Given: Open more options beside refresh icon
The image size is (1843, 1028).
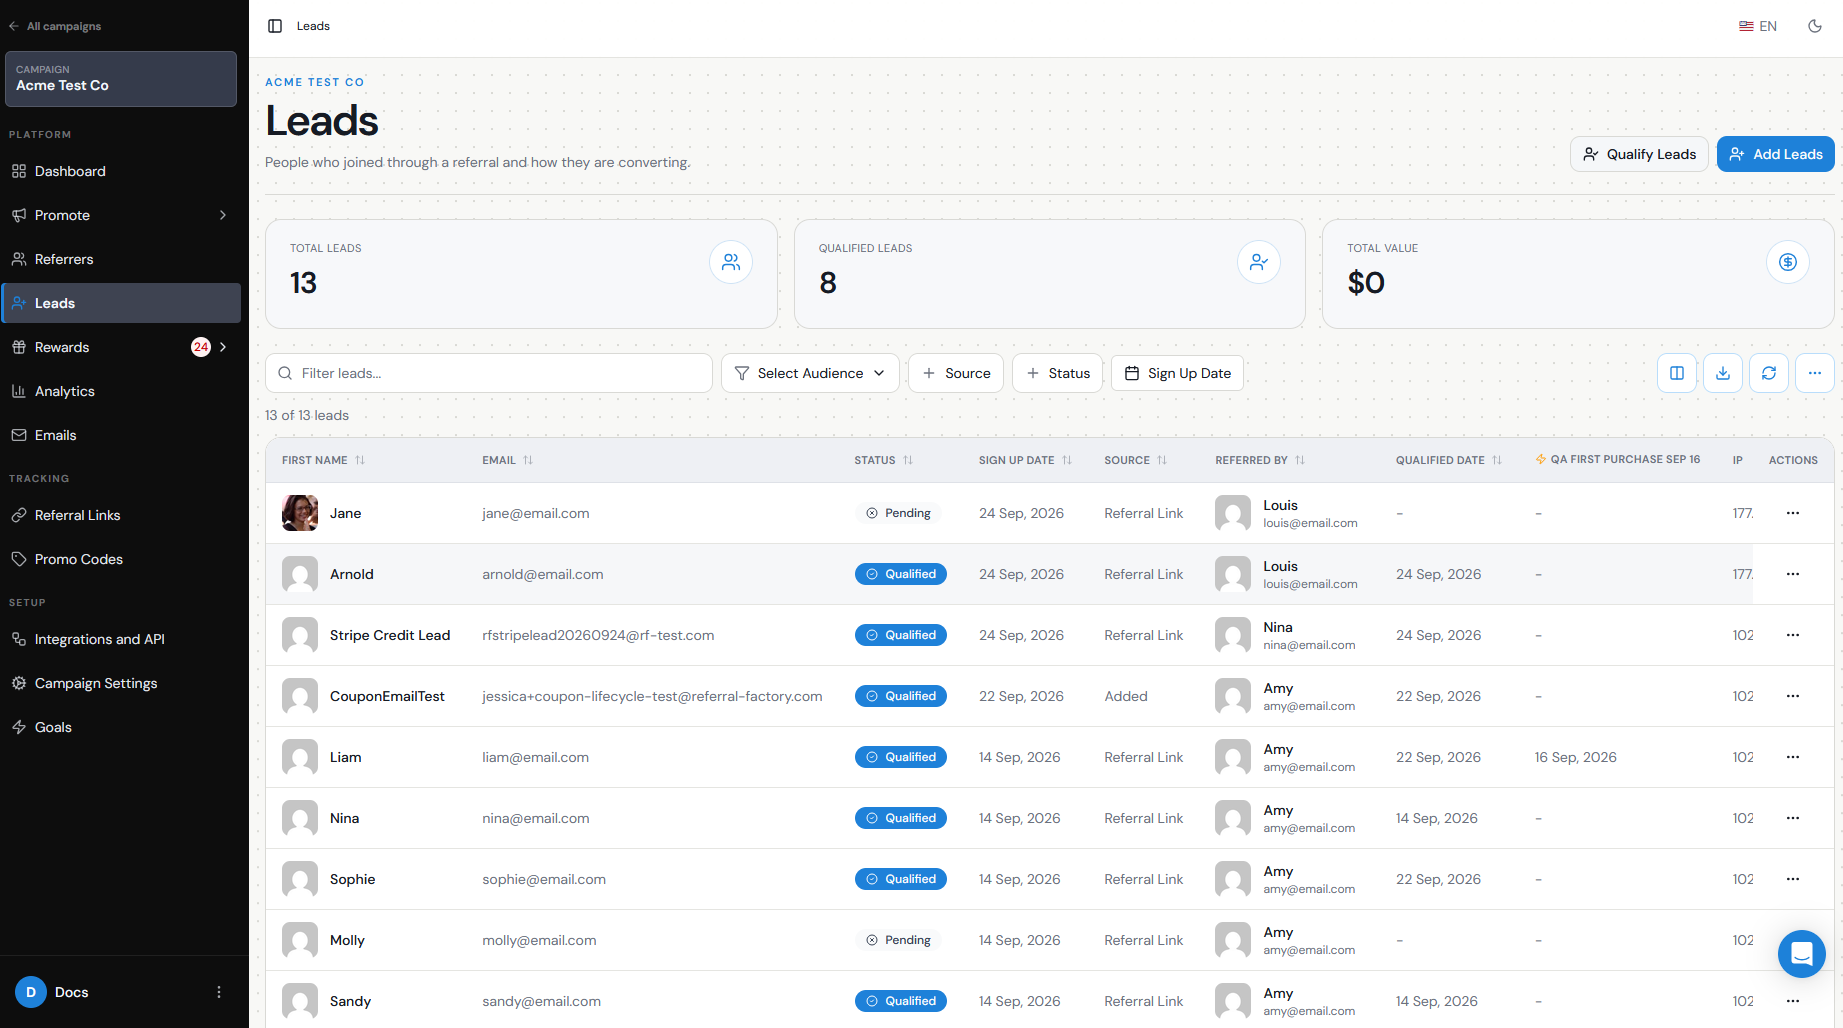Looking at the screenshot, I should [x=1815, y=373].
